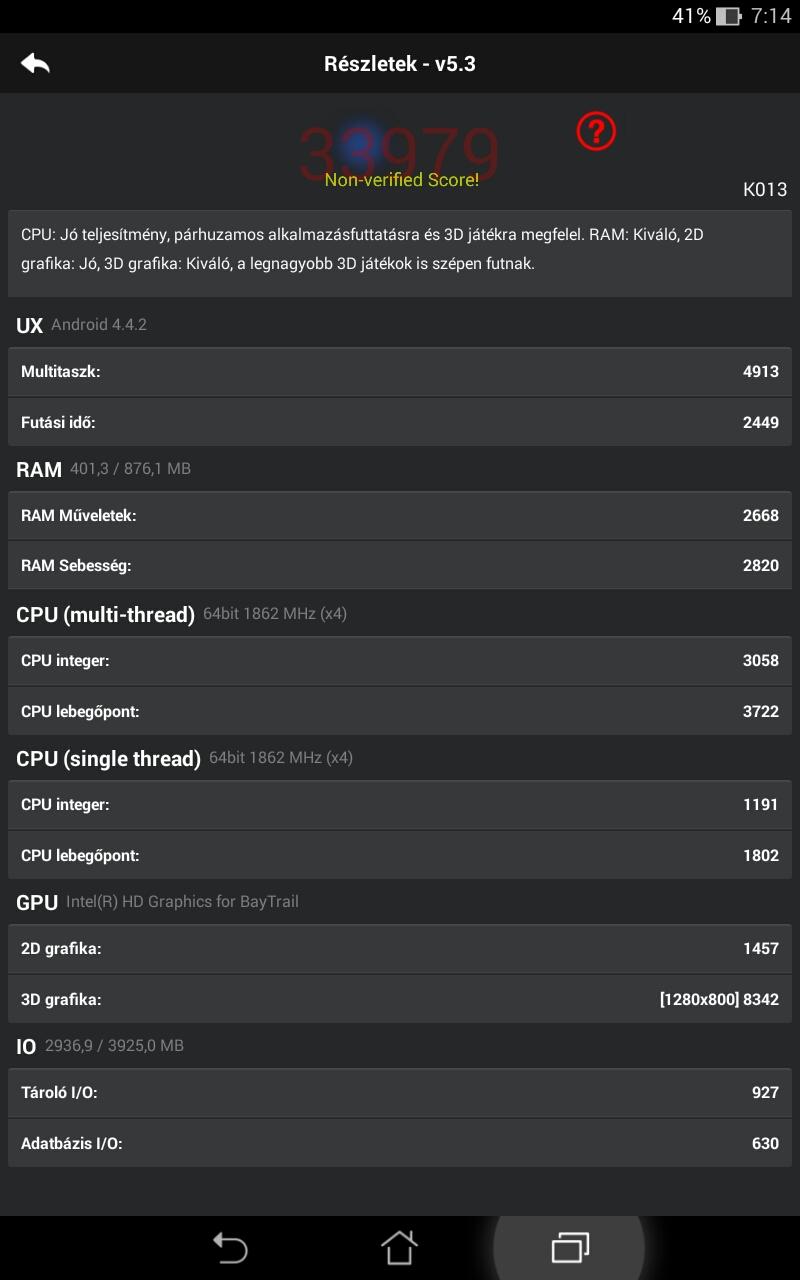Open the RAM Sebesség result row

[400, 566]
